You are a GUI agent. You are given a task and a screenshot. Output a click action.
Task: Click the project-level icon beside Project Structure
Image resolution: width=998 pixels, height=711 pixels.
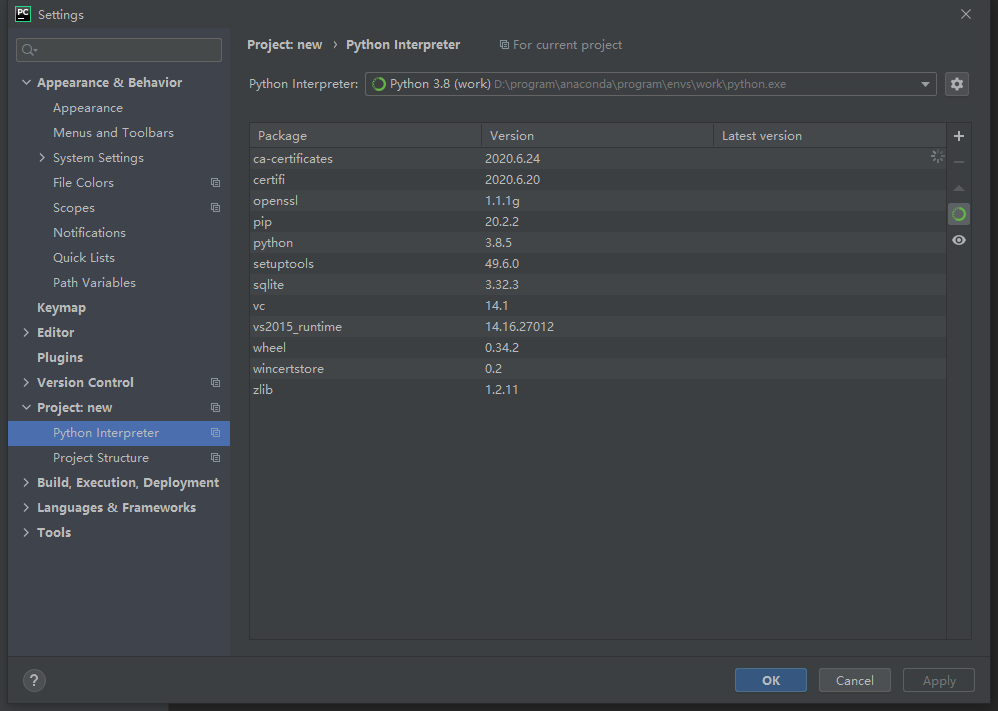216,458
